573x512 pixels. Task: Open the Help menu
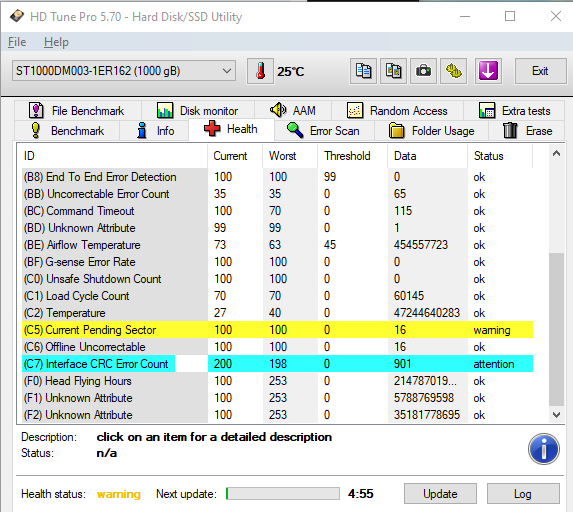click(56, 42)
